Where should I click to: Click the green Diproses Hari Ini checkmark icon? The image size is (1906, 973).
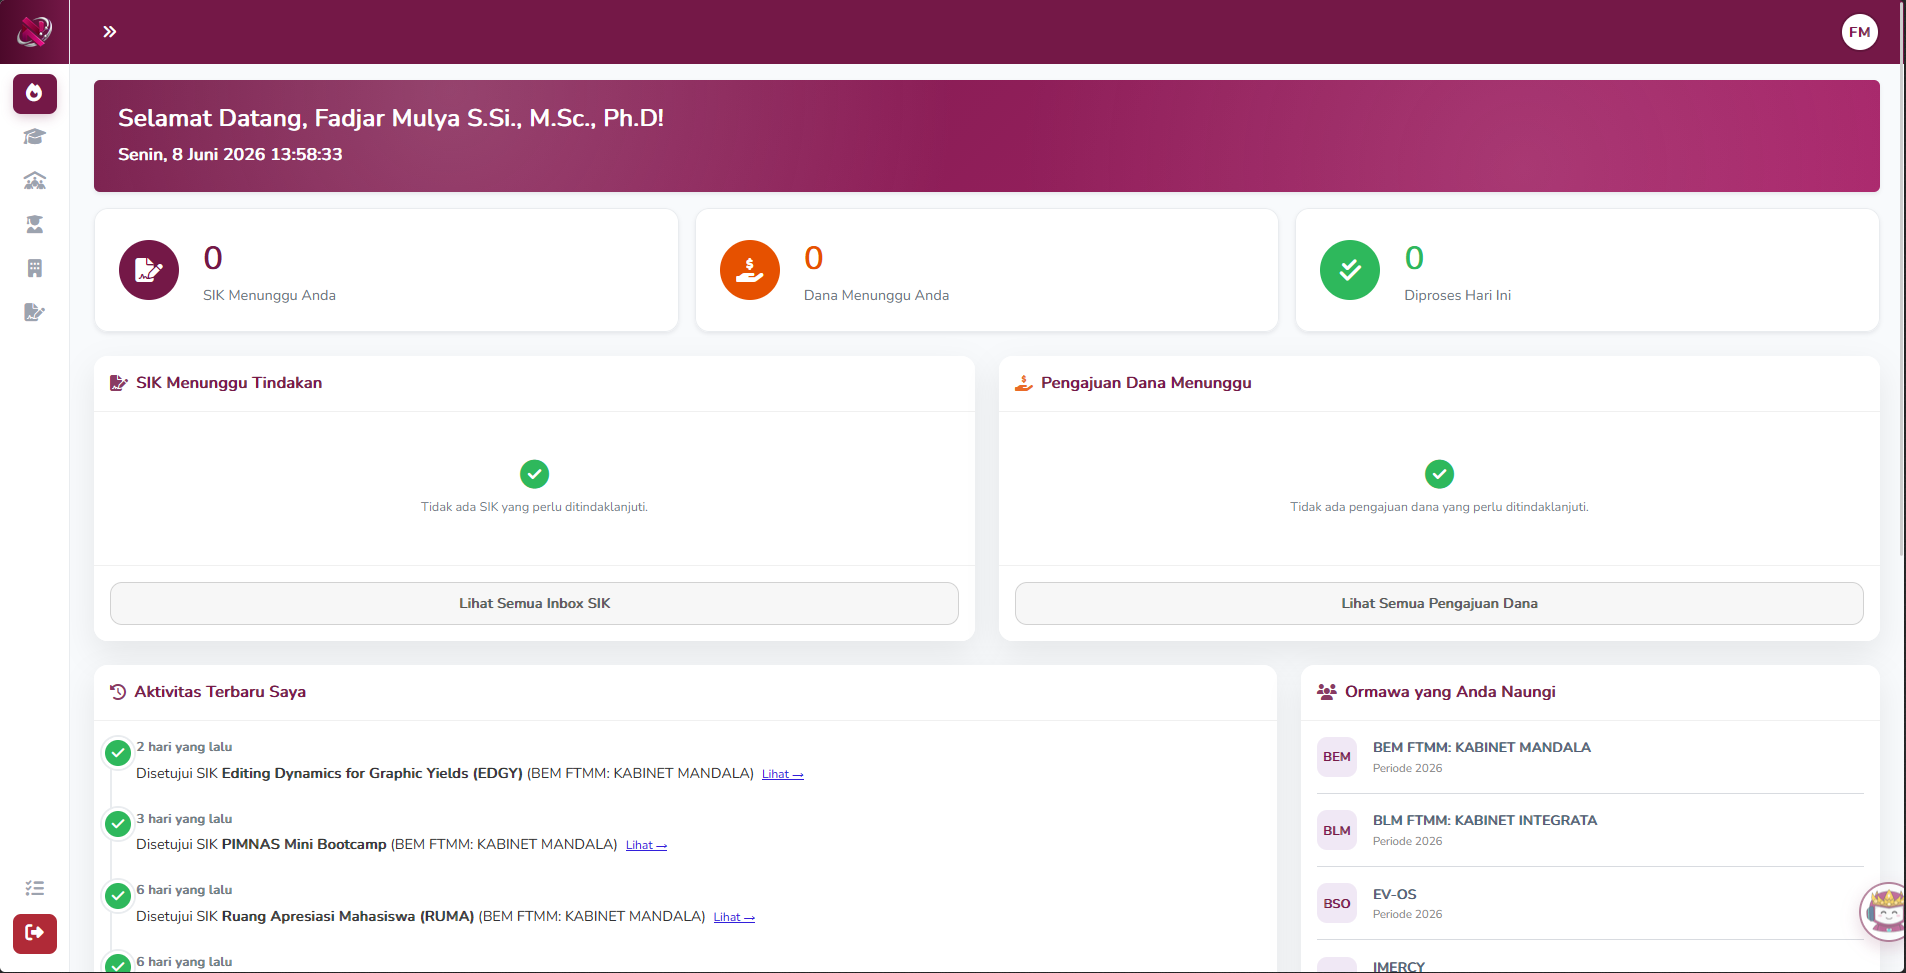(1350, 270)
